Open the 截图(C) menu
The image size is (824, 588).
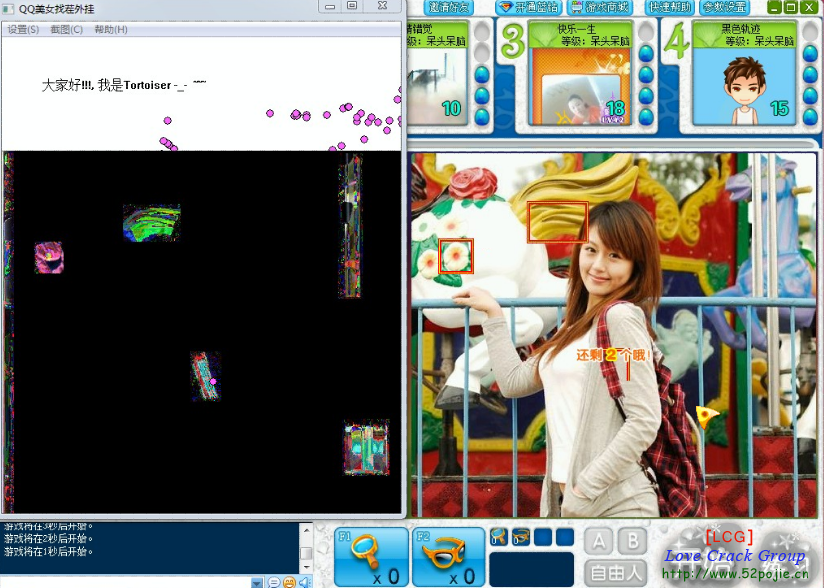pos(67,29)
